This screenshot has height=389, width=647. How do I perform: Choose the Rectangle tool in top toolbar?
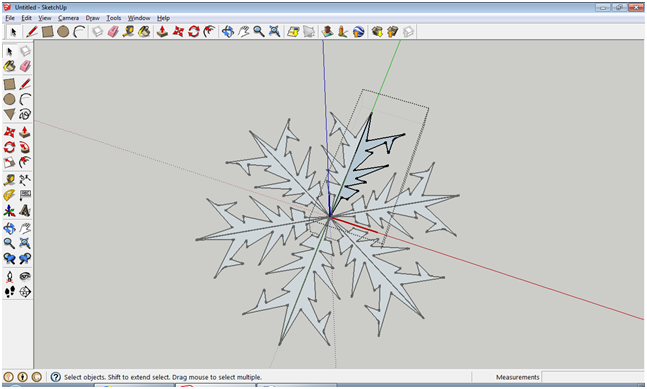click(x=47, y=31)
